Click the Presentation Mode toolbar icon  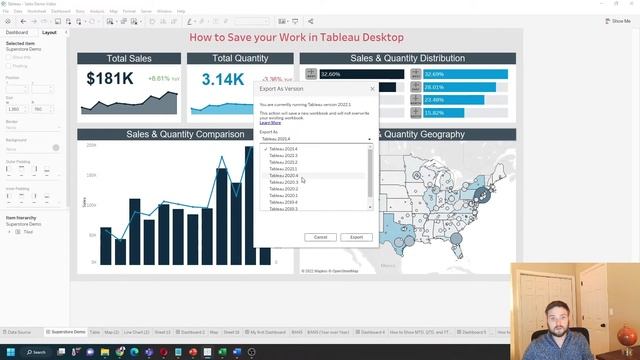pyautogui.click(x=295, y=21)
